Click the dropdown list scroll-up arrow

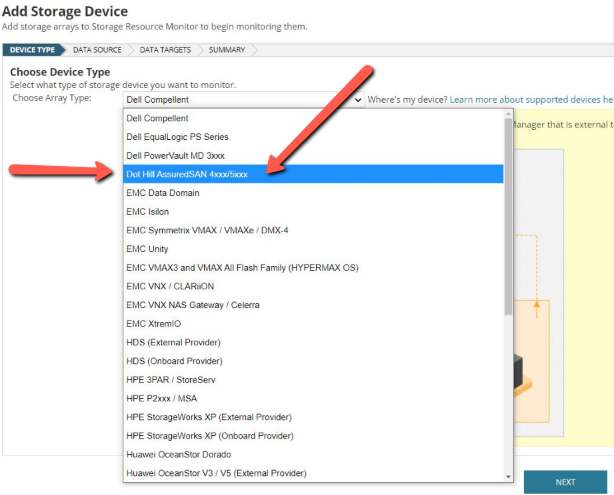pyautogui.click(x=508, y=114)
